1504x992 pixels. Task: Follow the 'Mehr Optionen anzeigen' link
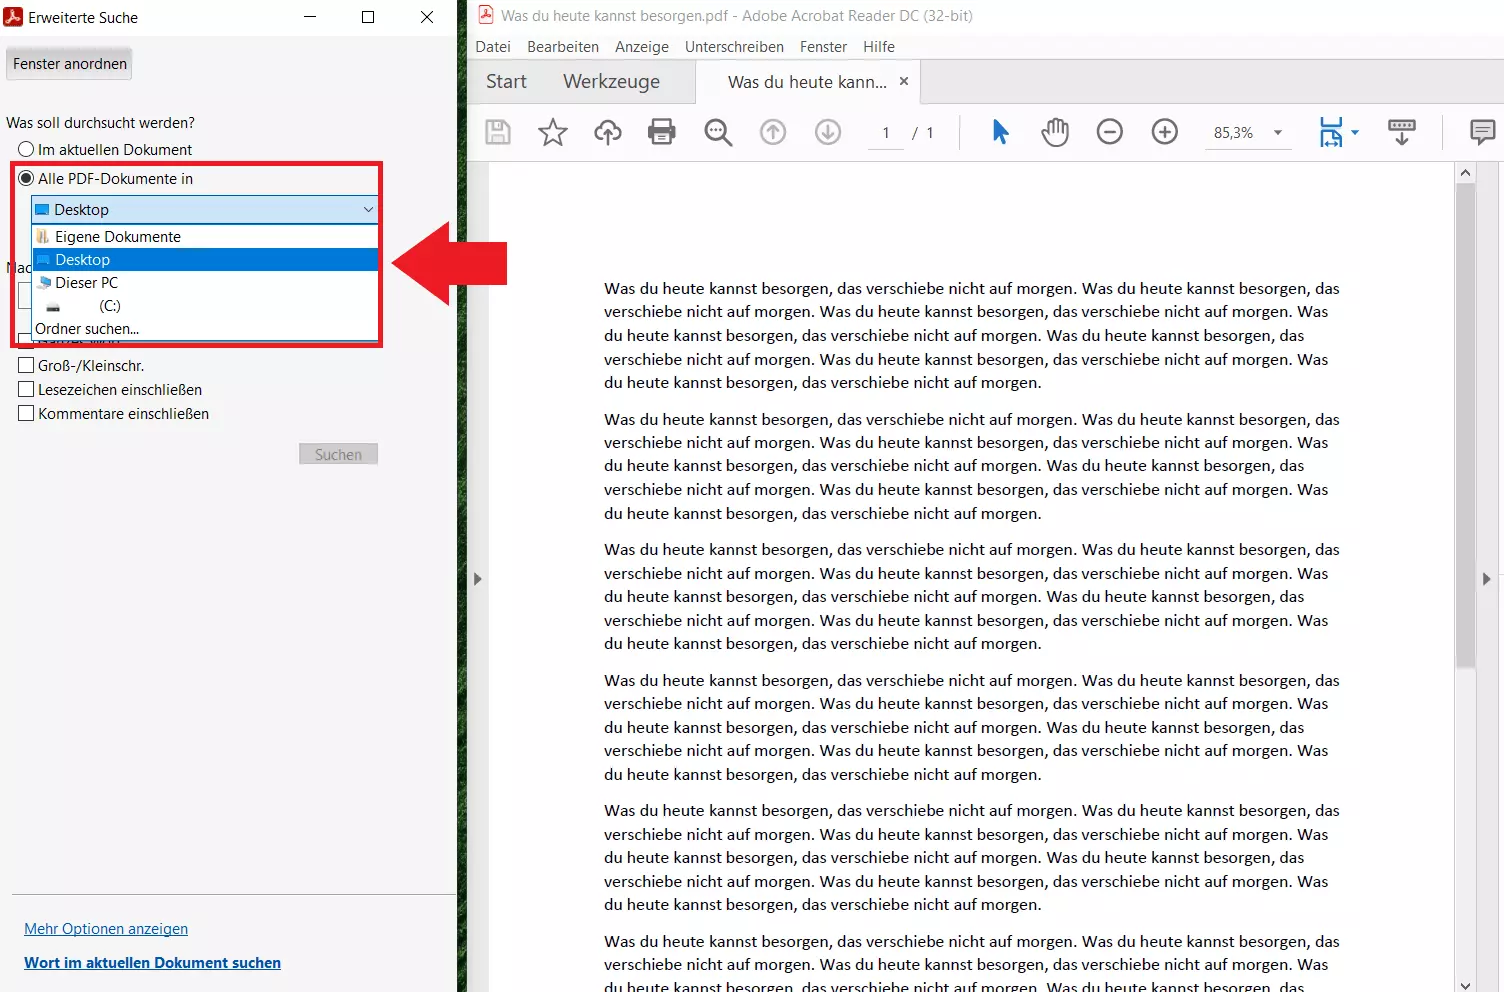106,928
